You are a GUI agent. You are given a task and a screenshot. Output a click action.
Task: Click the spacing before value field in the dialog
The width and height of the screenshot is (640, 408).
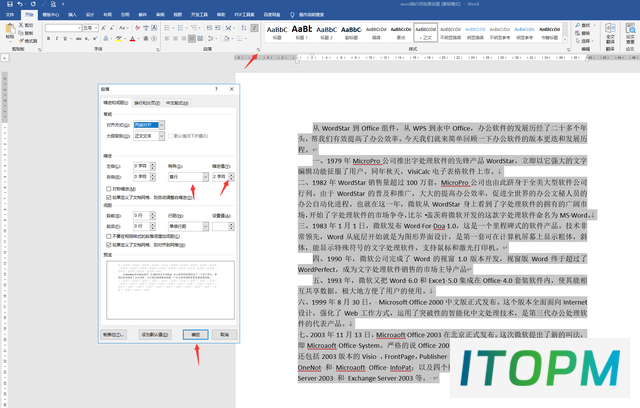(141, 215)
